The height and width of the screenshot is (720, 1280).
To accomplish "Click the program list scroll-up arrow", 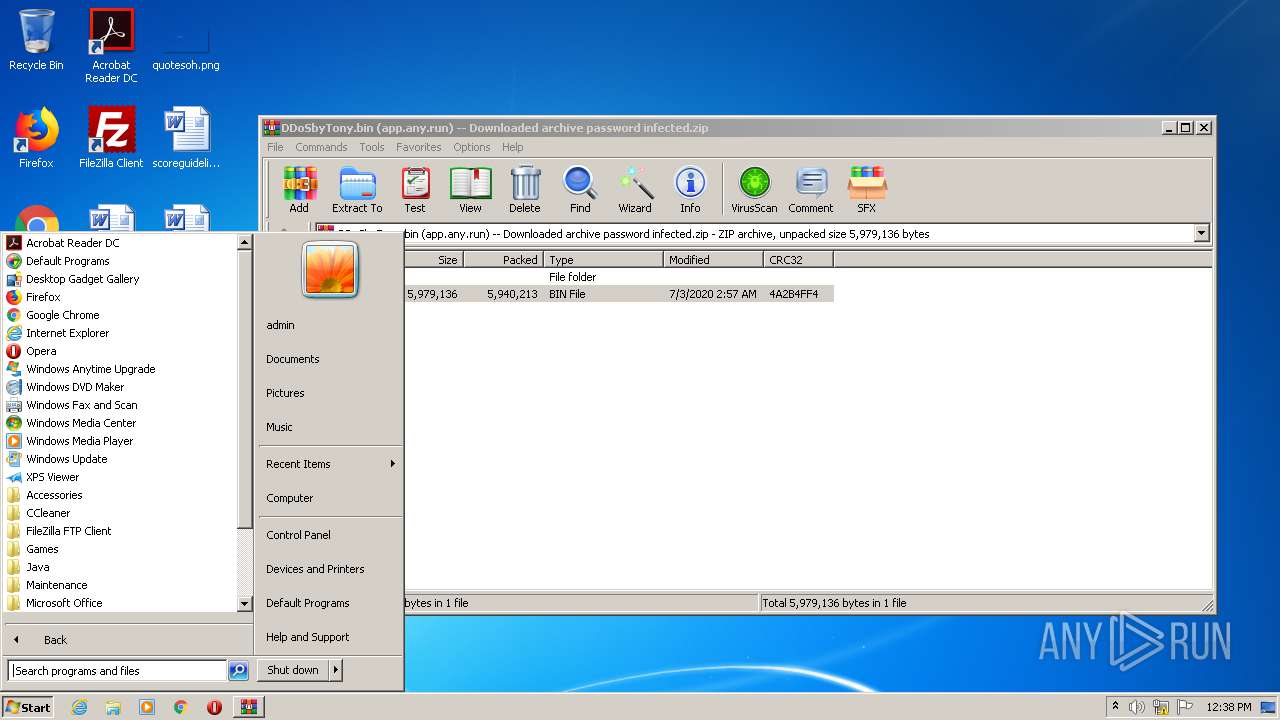I will click(244, 241).
